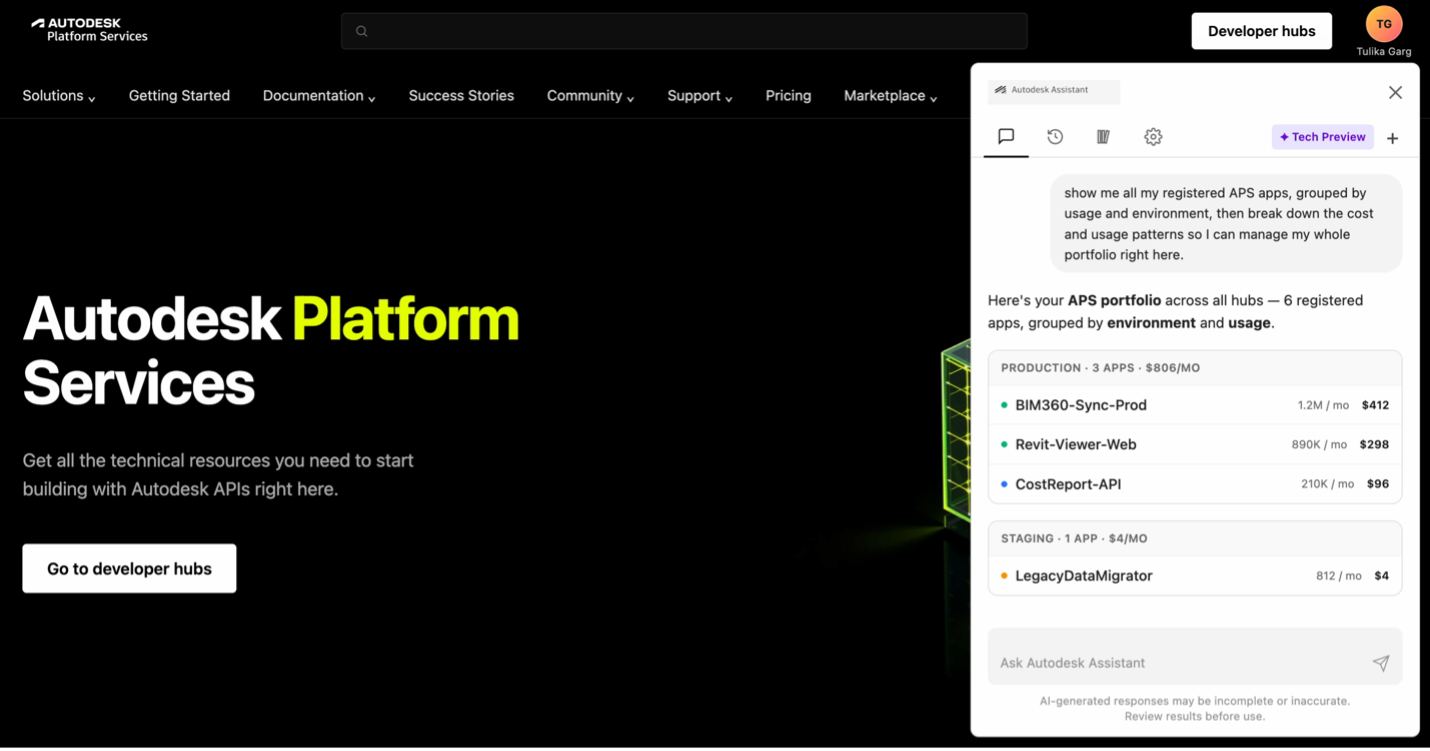This screenshot has width=1430, height=751.
Task: Close the Autodesk Assistant panel
Action: pos(1395,92)
